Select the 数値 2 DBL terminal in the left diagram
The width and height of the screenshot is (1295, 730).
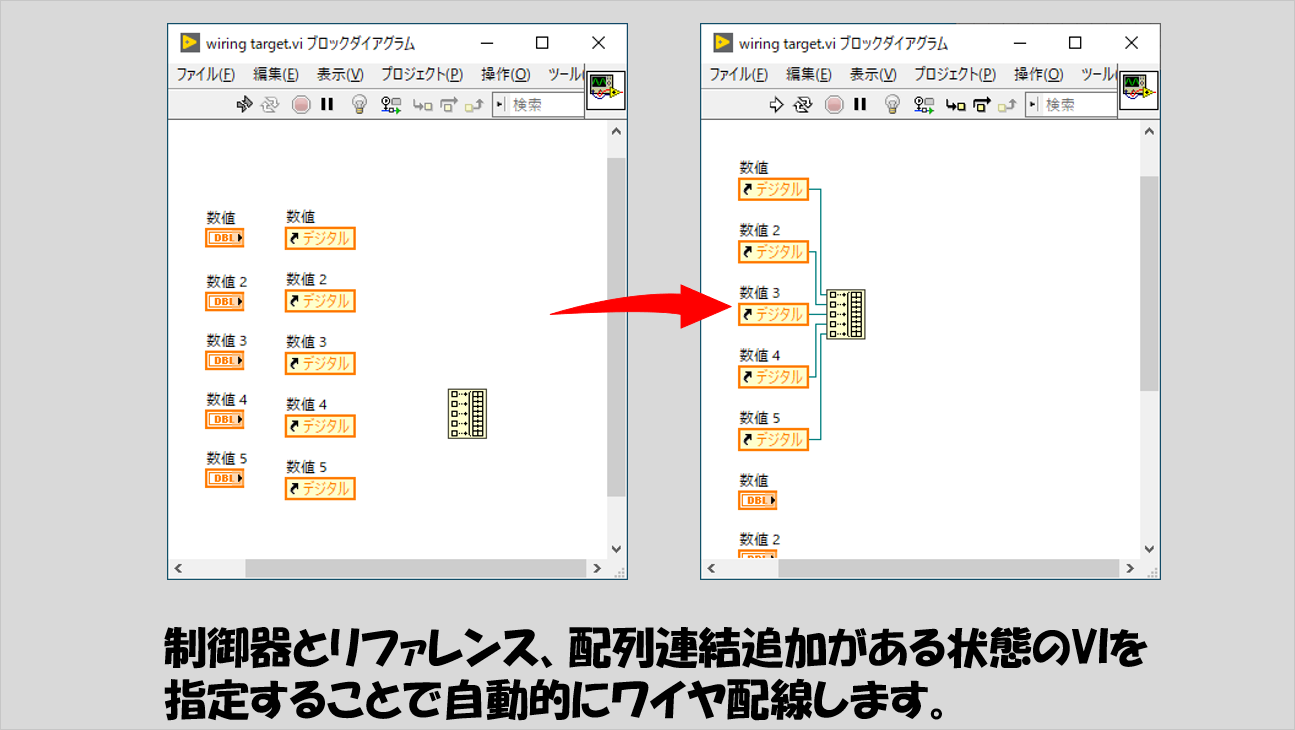point(225,301)
